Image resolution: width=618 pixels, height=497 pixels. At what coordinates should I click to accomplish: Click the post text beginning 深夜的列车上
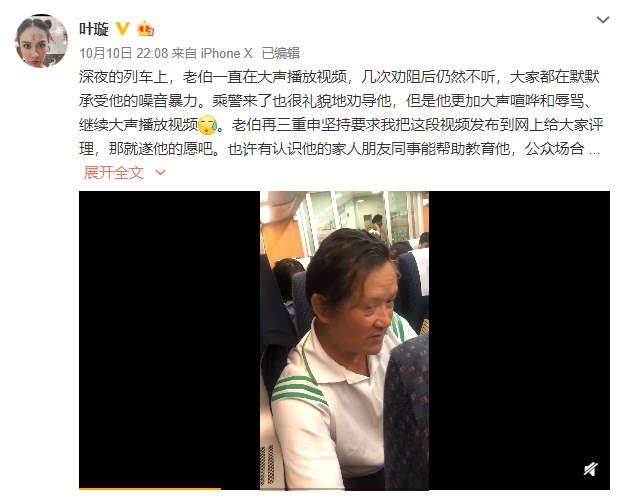click(x=339, y=113)
